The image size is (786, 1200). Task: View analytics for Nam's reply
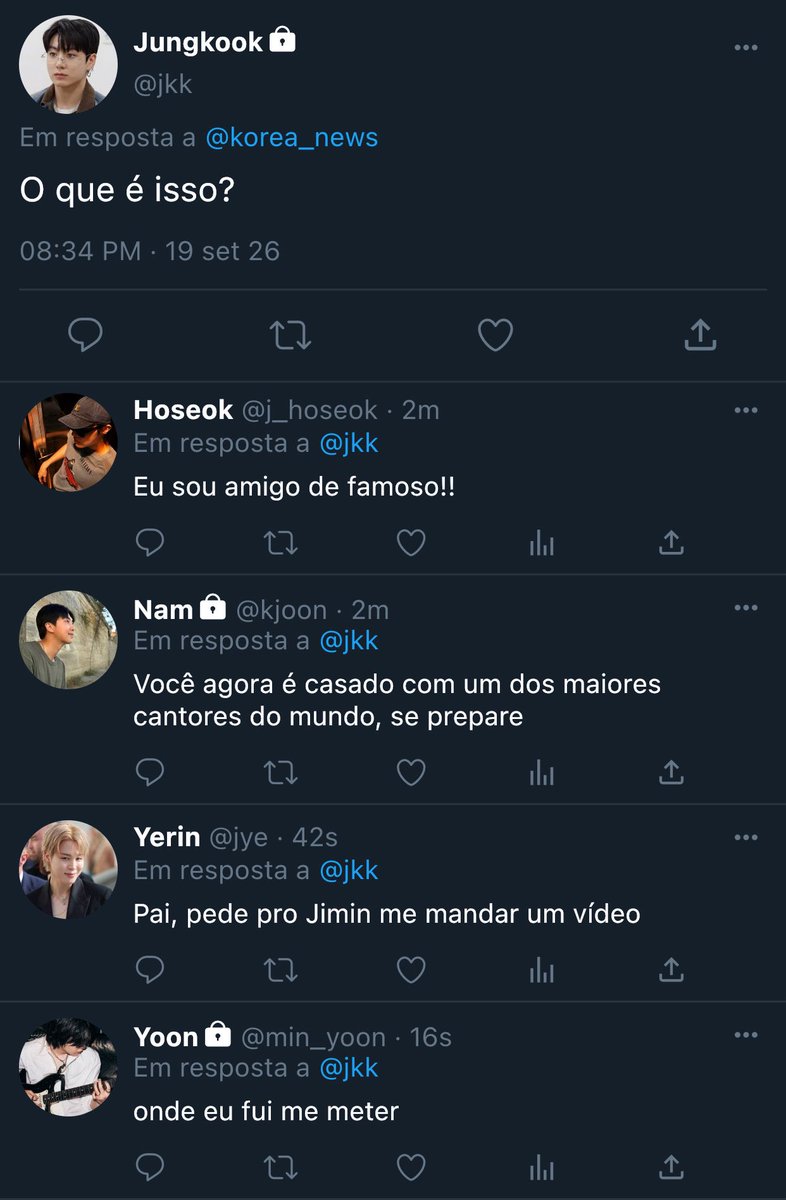[x=541, y=772]
